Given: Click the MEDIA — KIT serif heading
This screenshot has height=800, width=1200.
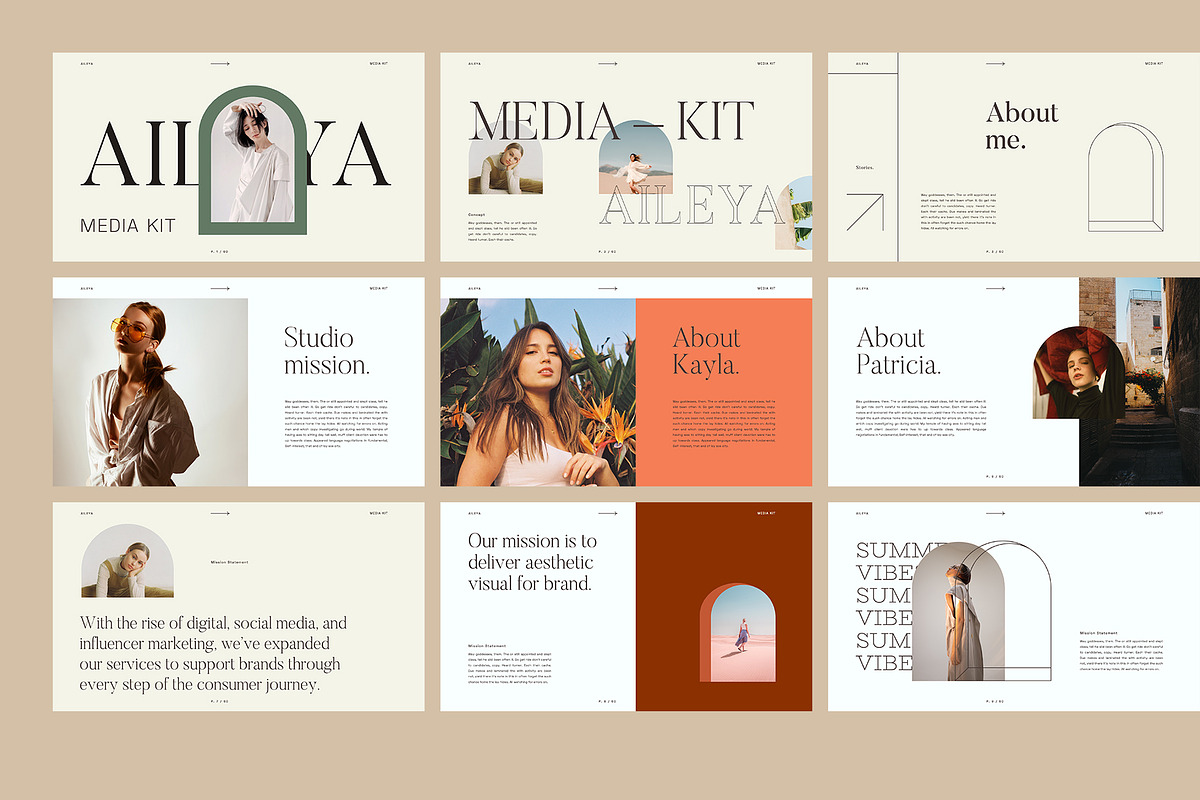Looking at the screenshot, I should [x=612, y=121].
